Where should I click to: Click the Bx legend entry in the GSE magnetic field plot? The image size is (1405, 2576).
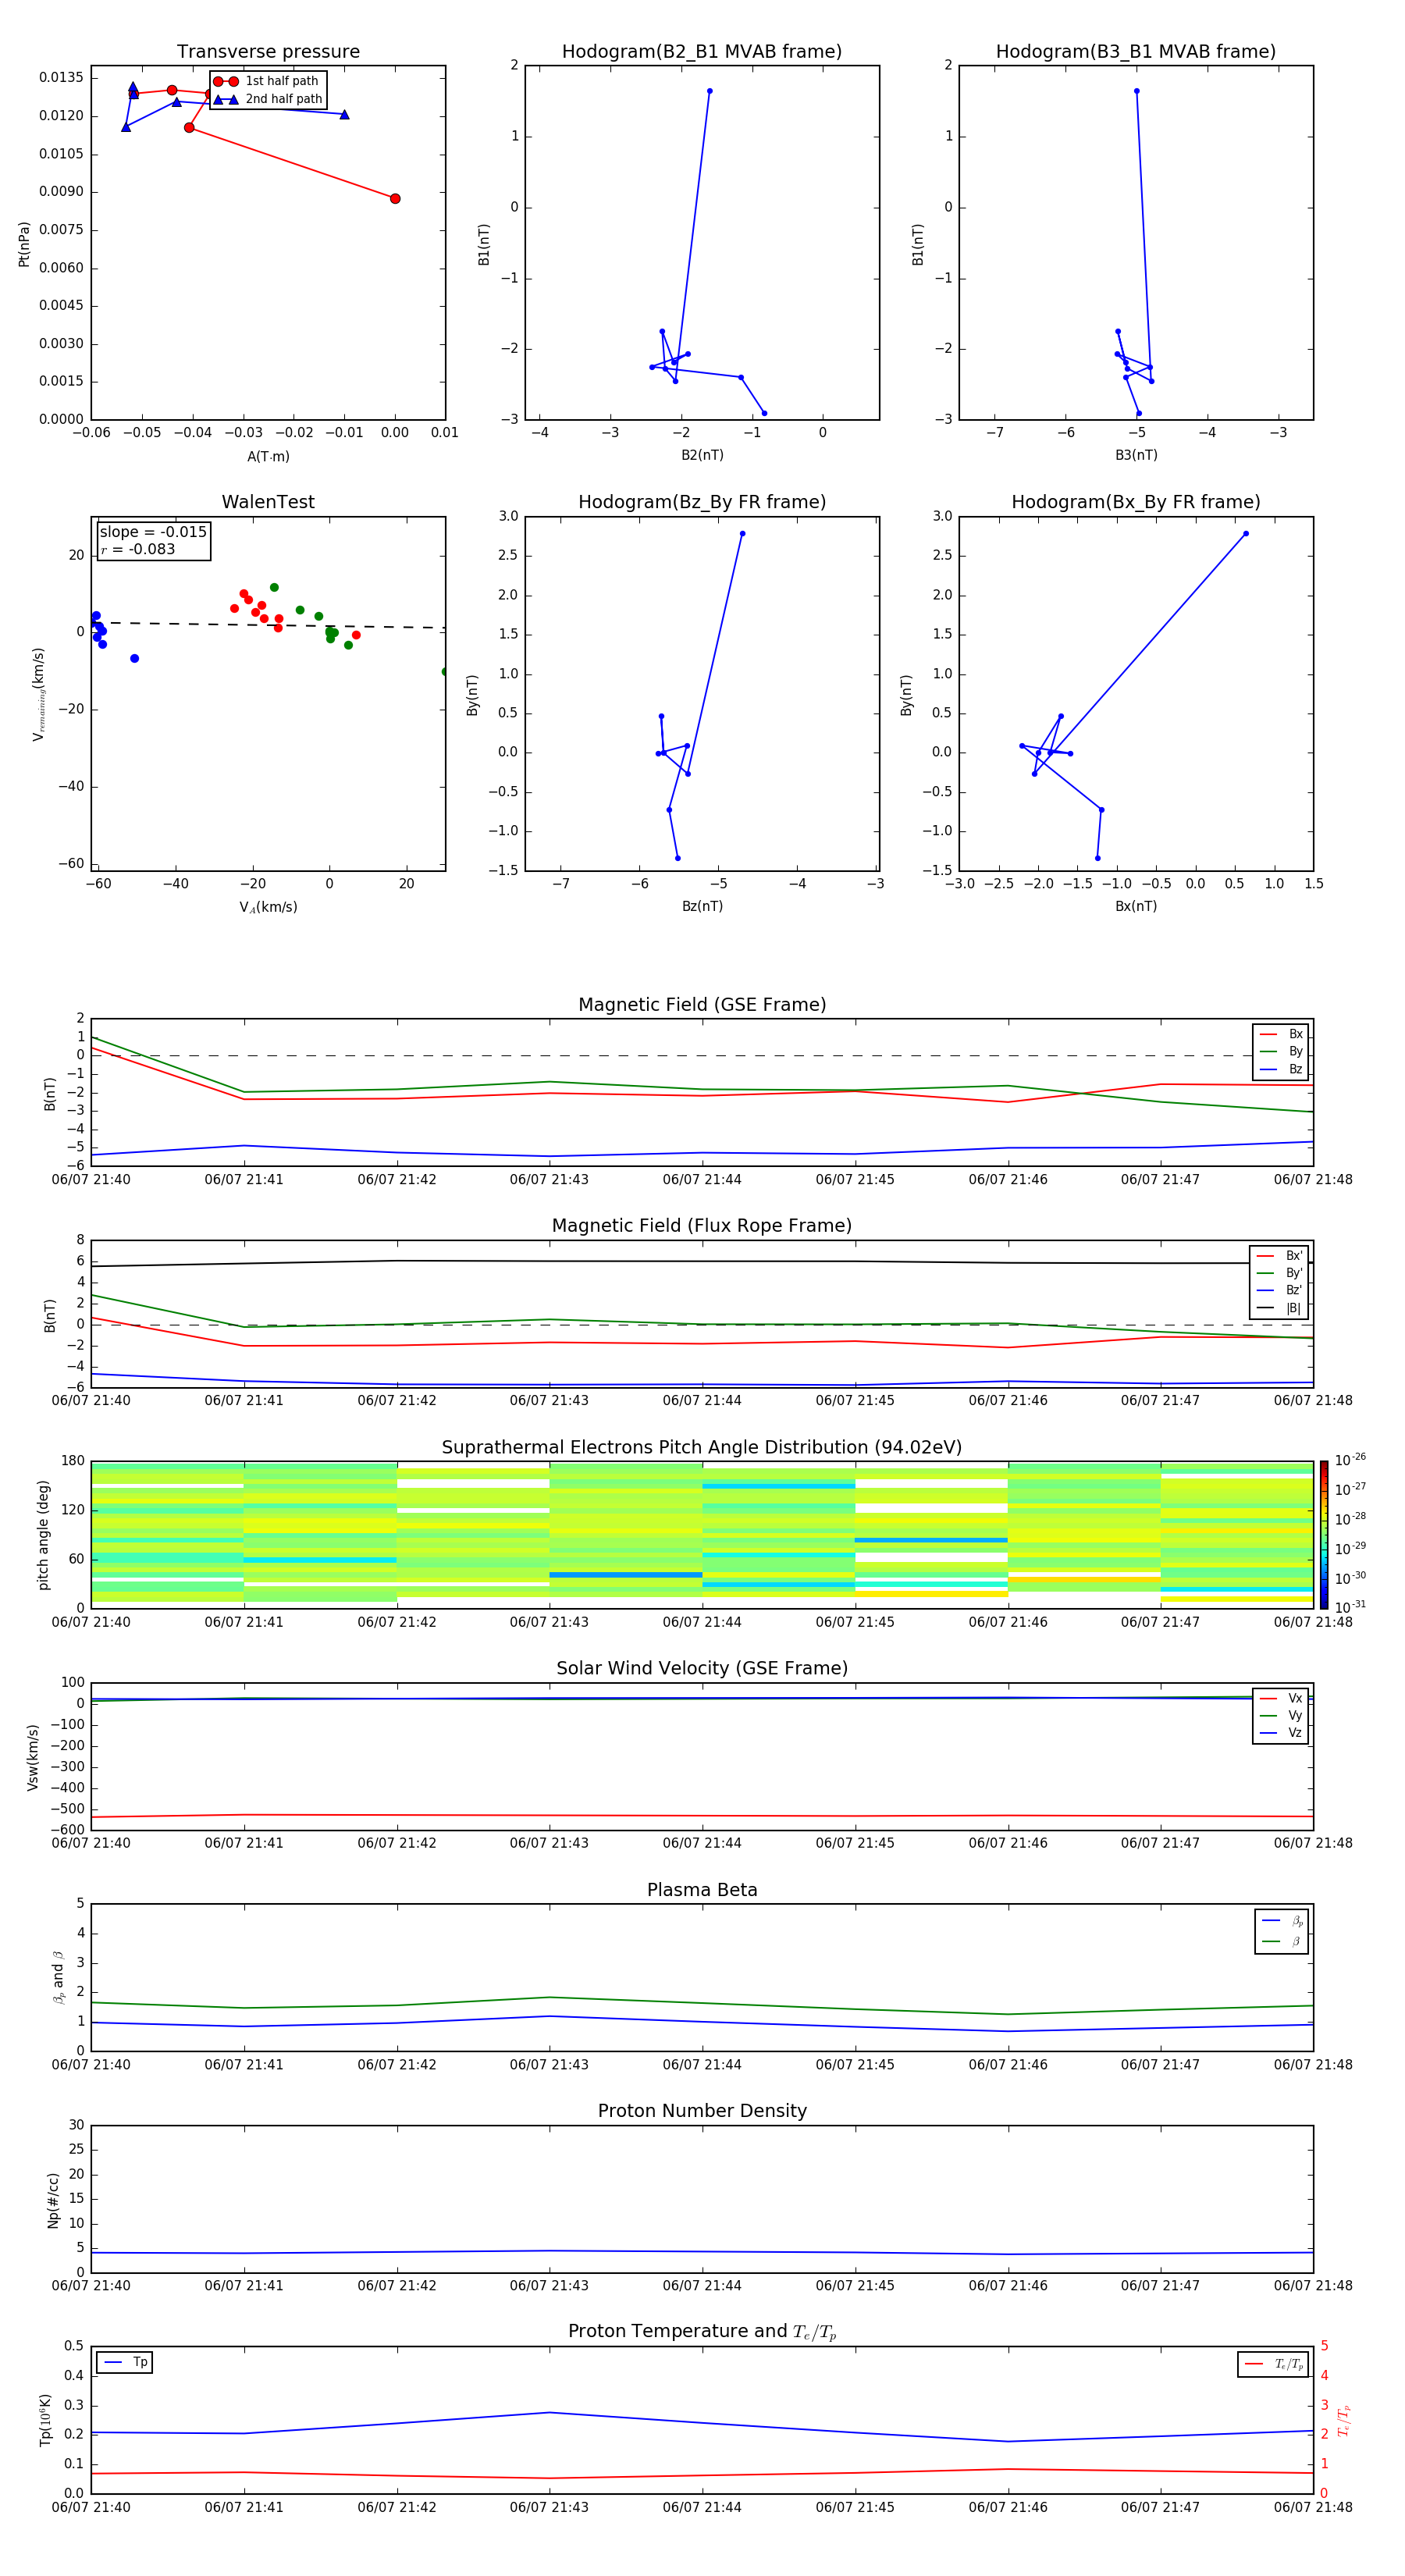point(1281,1034)
